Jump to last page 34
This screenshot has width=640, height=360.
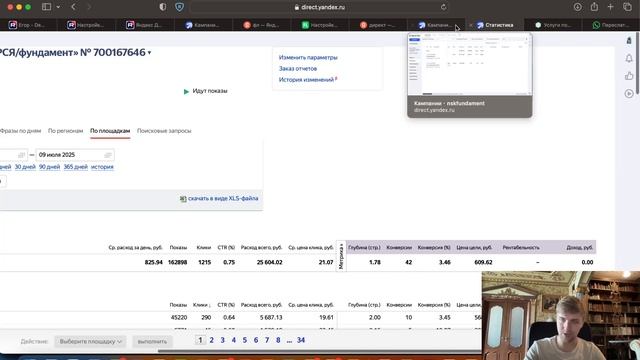point(301,340)
